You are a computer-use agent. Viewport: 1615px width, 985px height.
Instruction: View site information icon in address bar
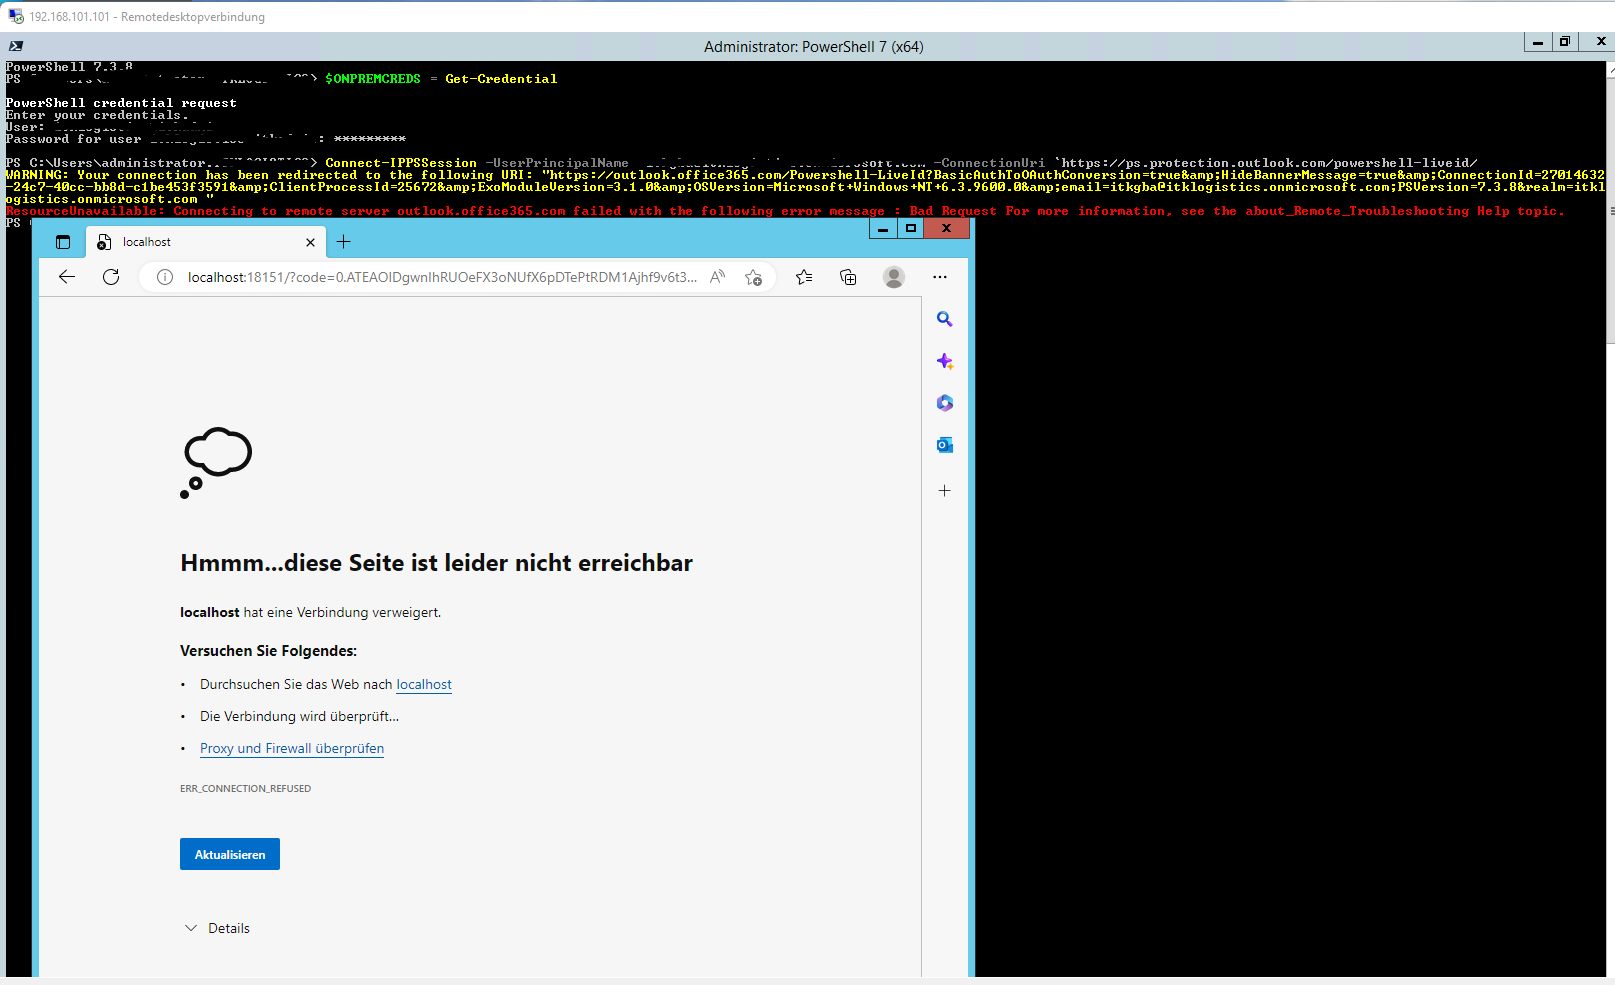(165, 277)
